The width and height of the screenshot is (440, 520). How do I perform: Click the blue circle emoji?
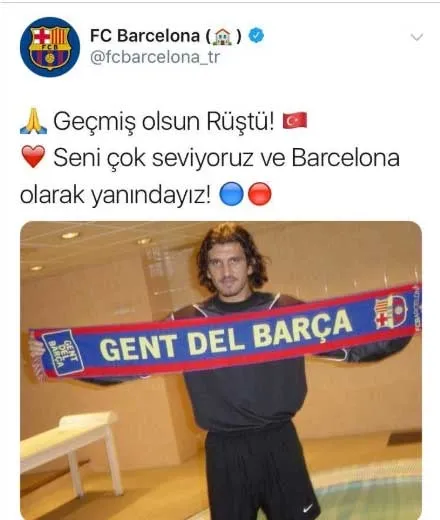(231, 194)
